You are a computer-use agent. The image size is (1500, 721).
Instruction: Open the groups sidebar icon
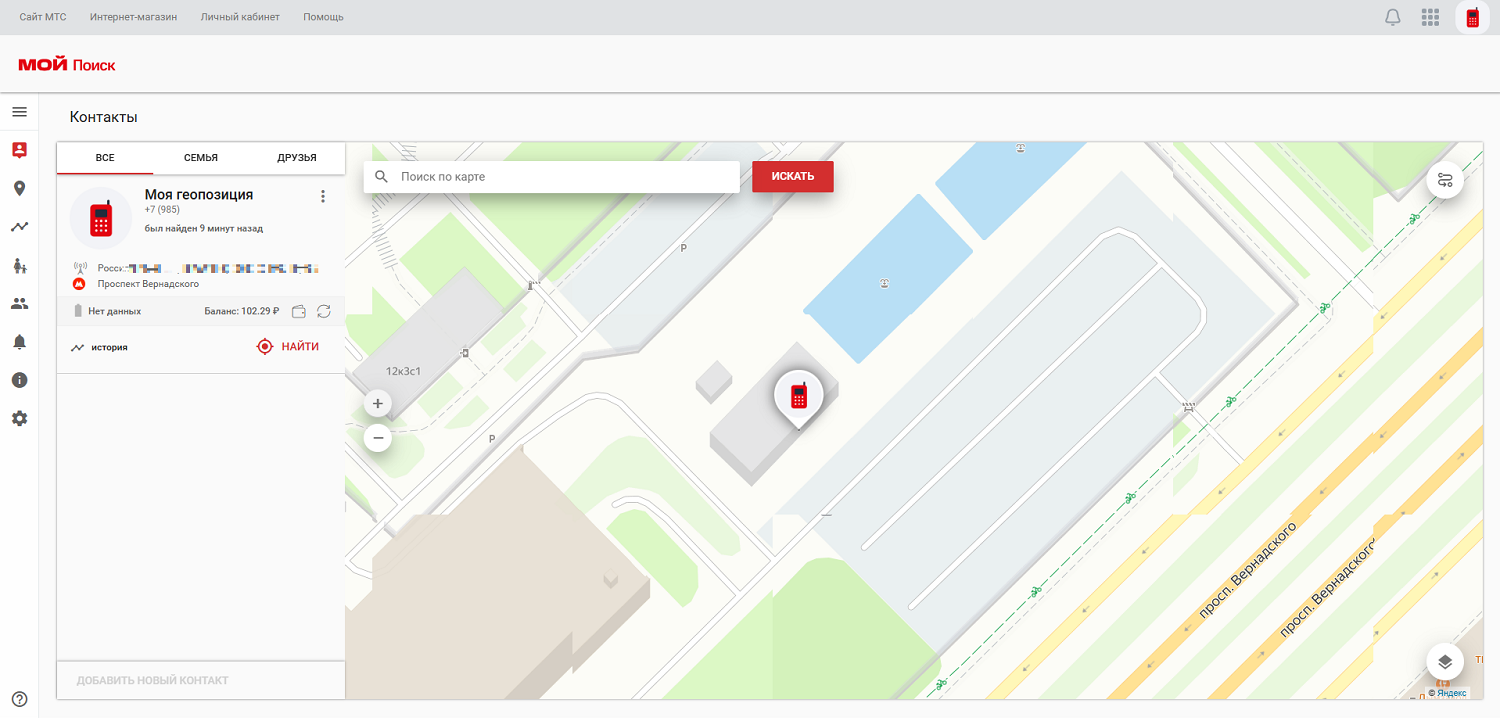[19, 303]
